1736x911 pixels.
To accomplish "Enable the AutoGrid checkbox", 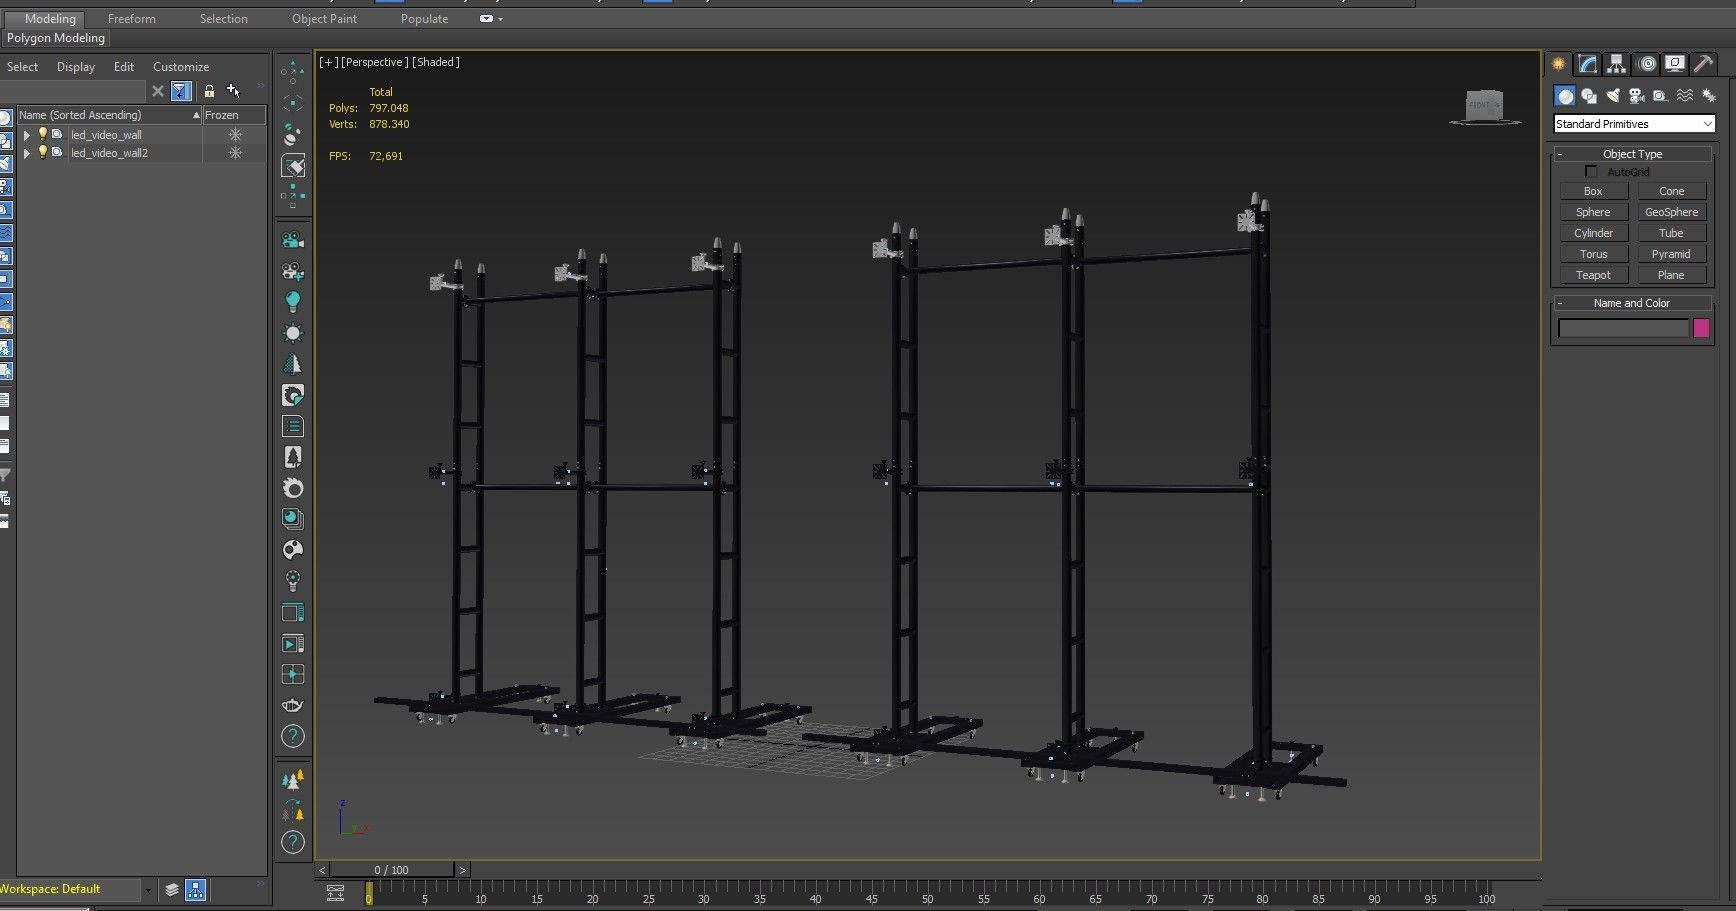I will tap(1591, 172).
